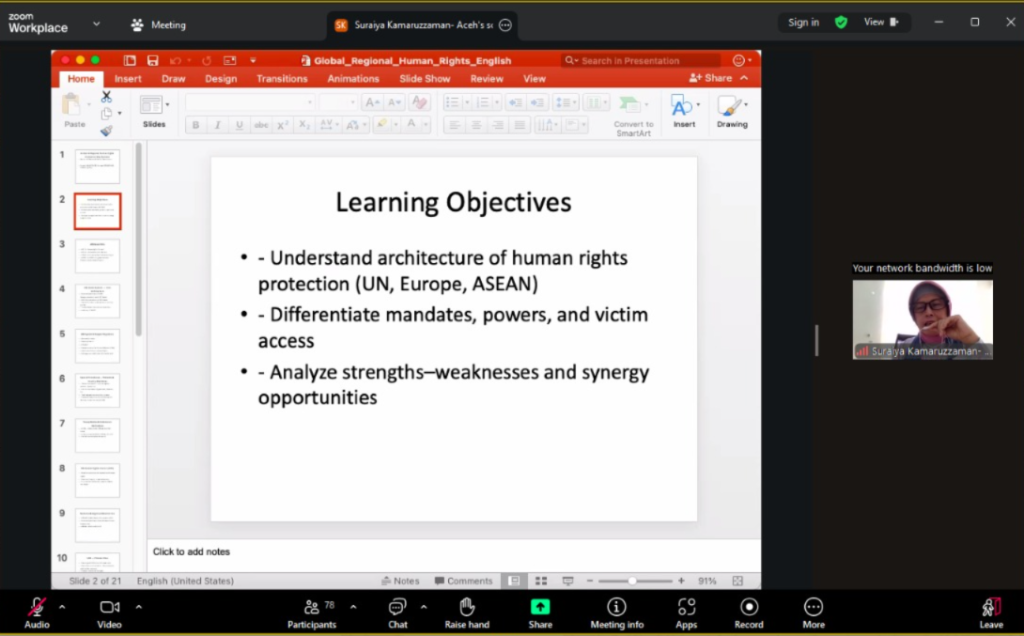Open the Review ribbon tab
Viewport: 1024px width, 636px height.
pos(487,78)
